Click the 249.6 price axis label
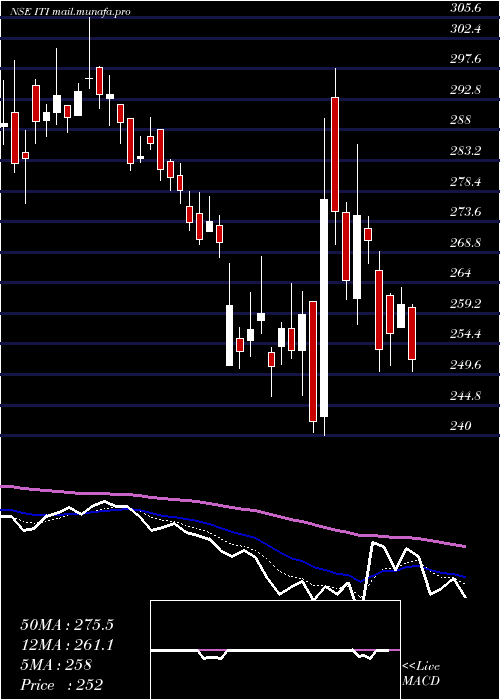The image size is (500, 700). pos(467,365)
